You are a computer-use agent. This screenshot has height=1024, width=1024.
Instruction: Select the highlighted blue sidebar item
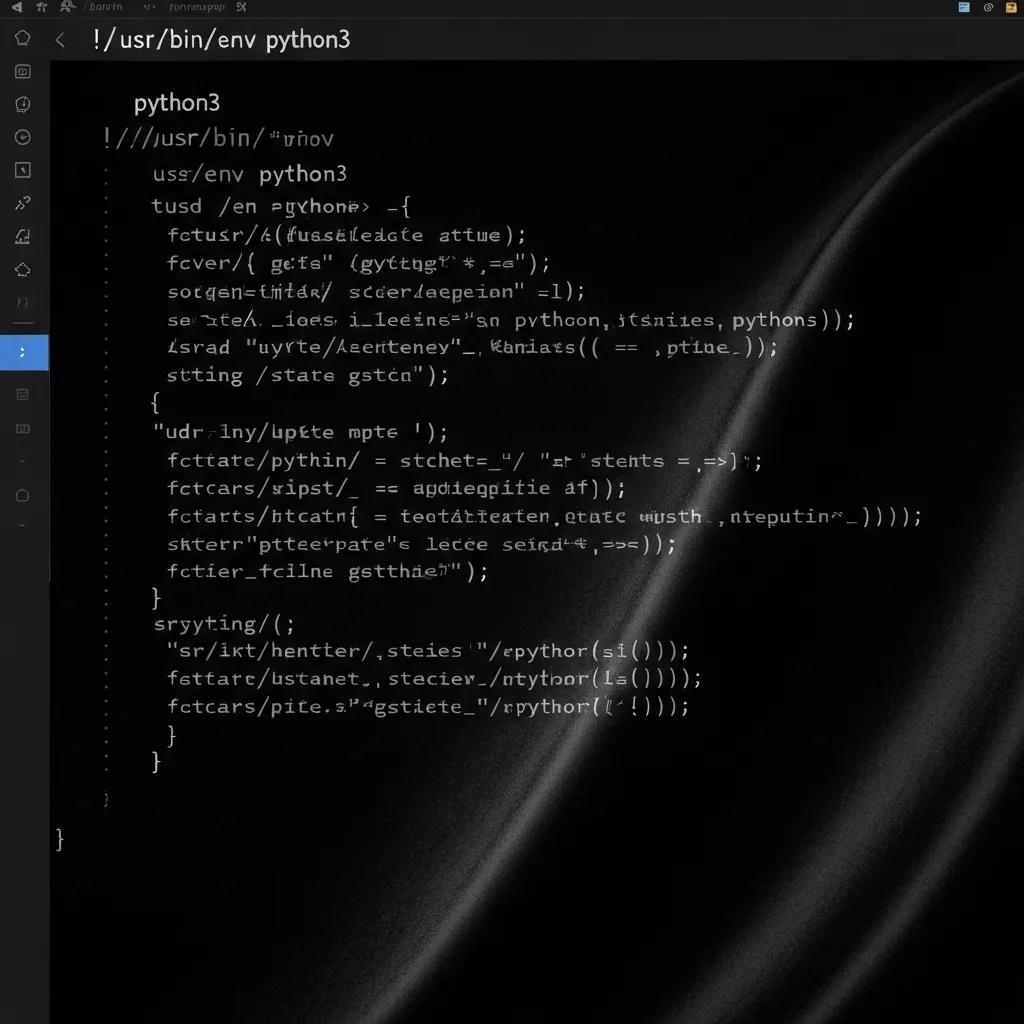click(23, 352)
